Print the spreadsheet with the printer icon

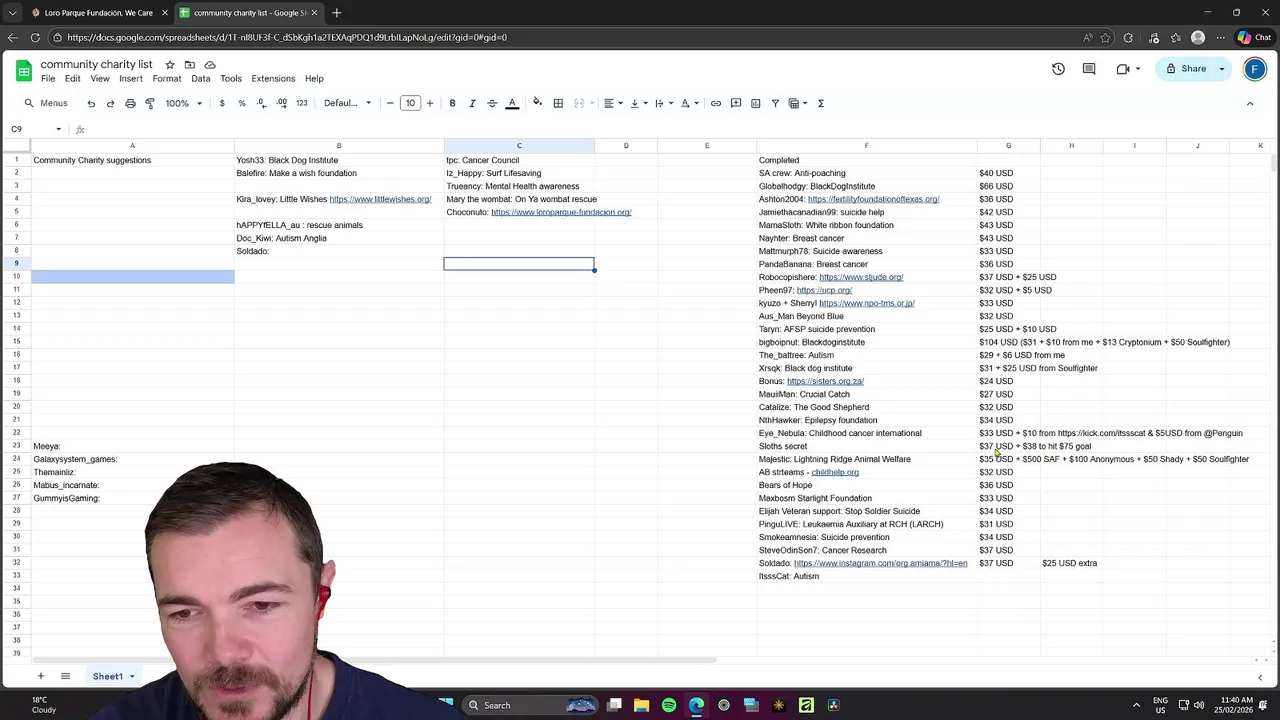point(130,103)
